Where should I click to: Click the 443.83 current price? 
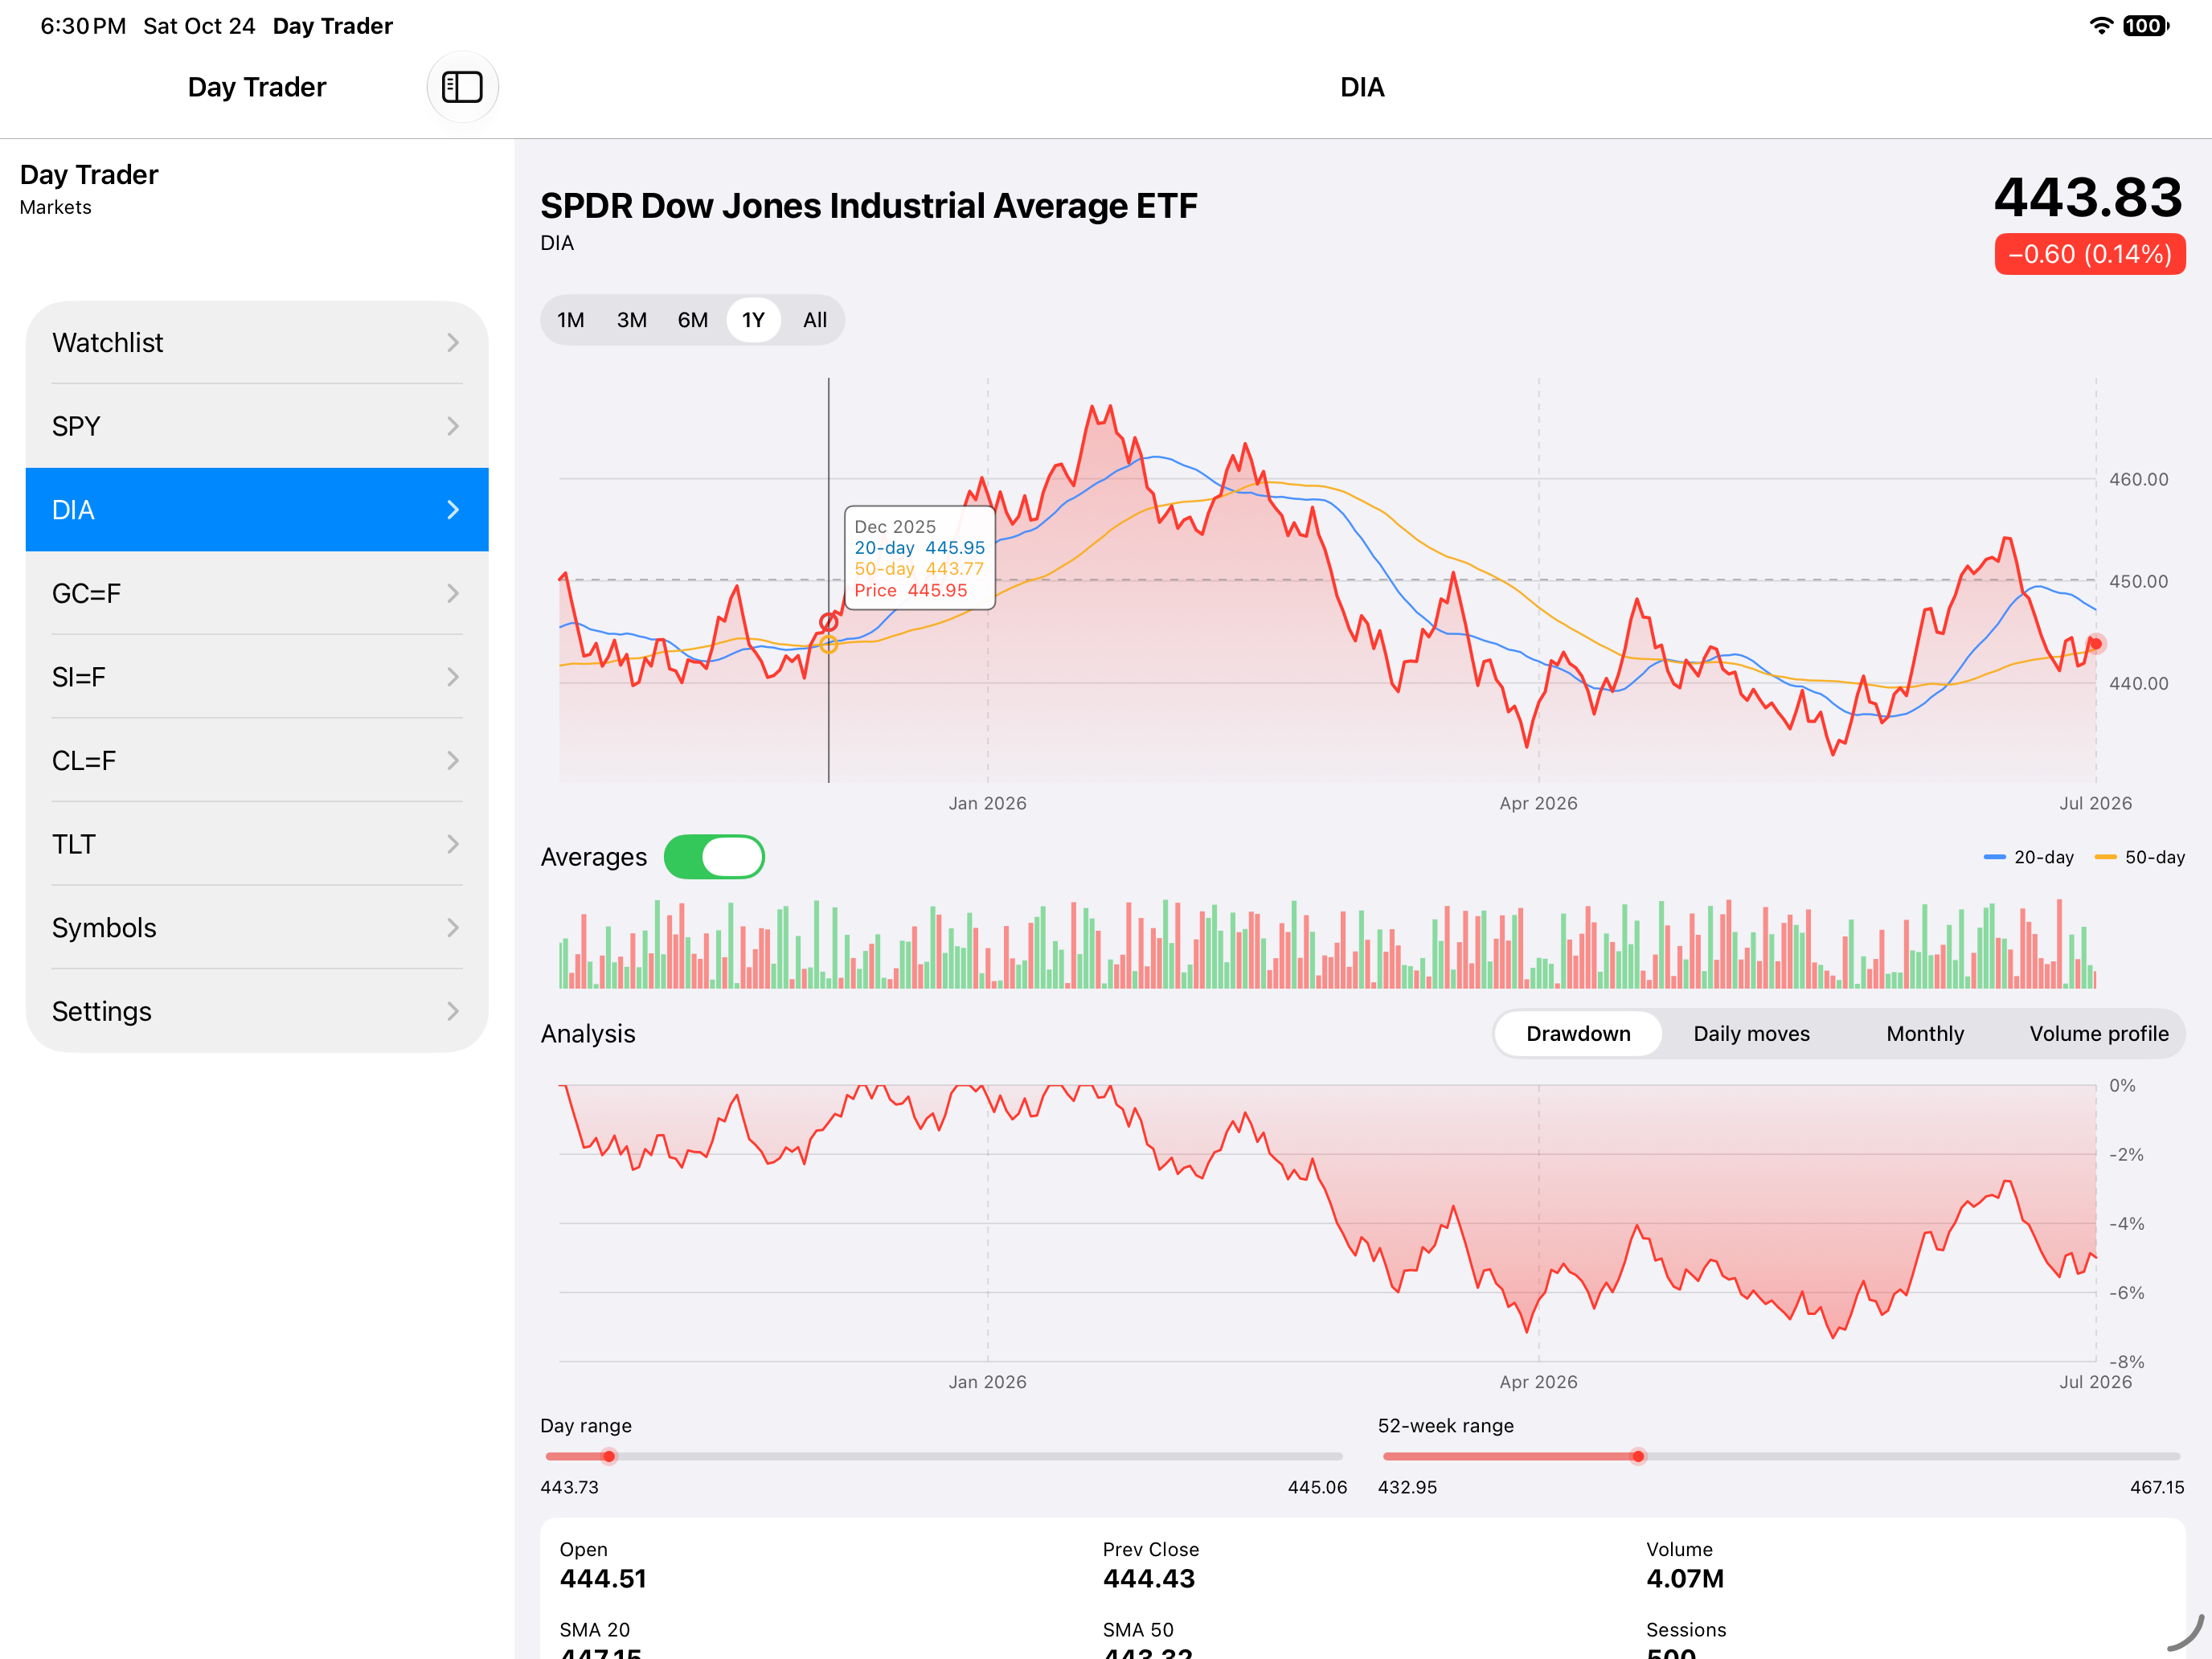click(2088, 197)
